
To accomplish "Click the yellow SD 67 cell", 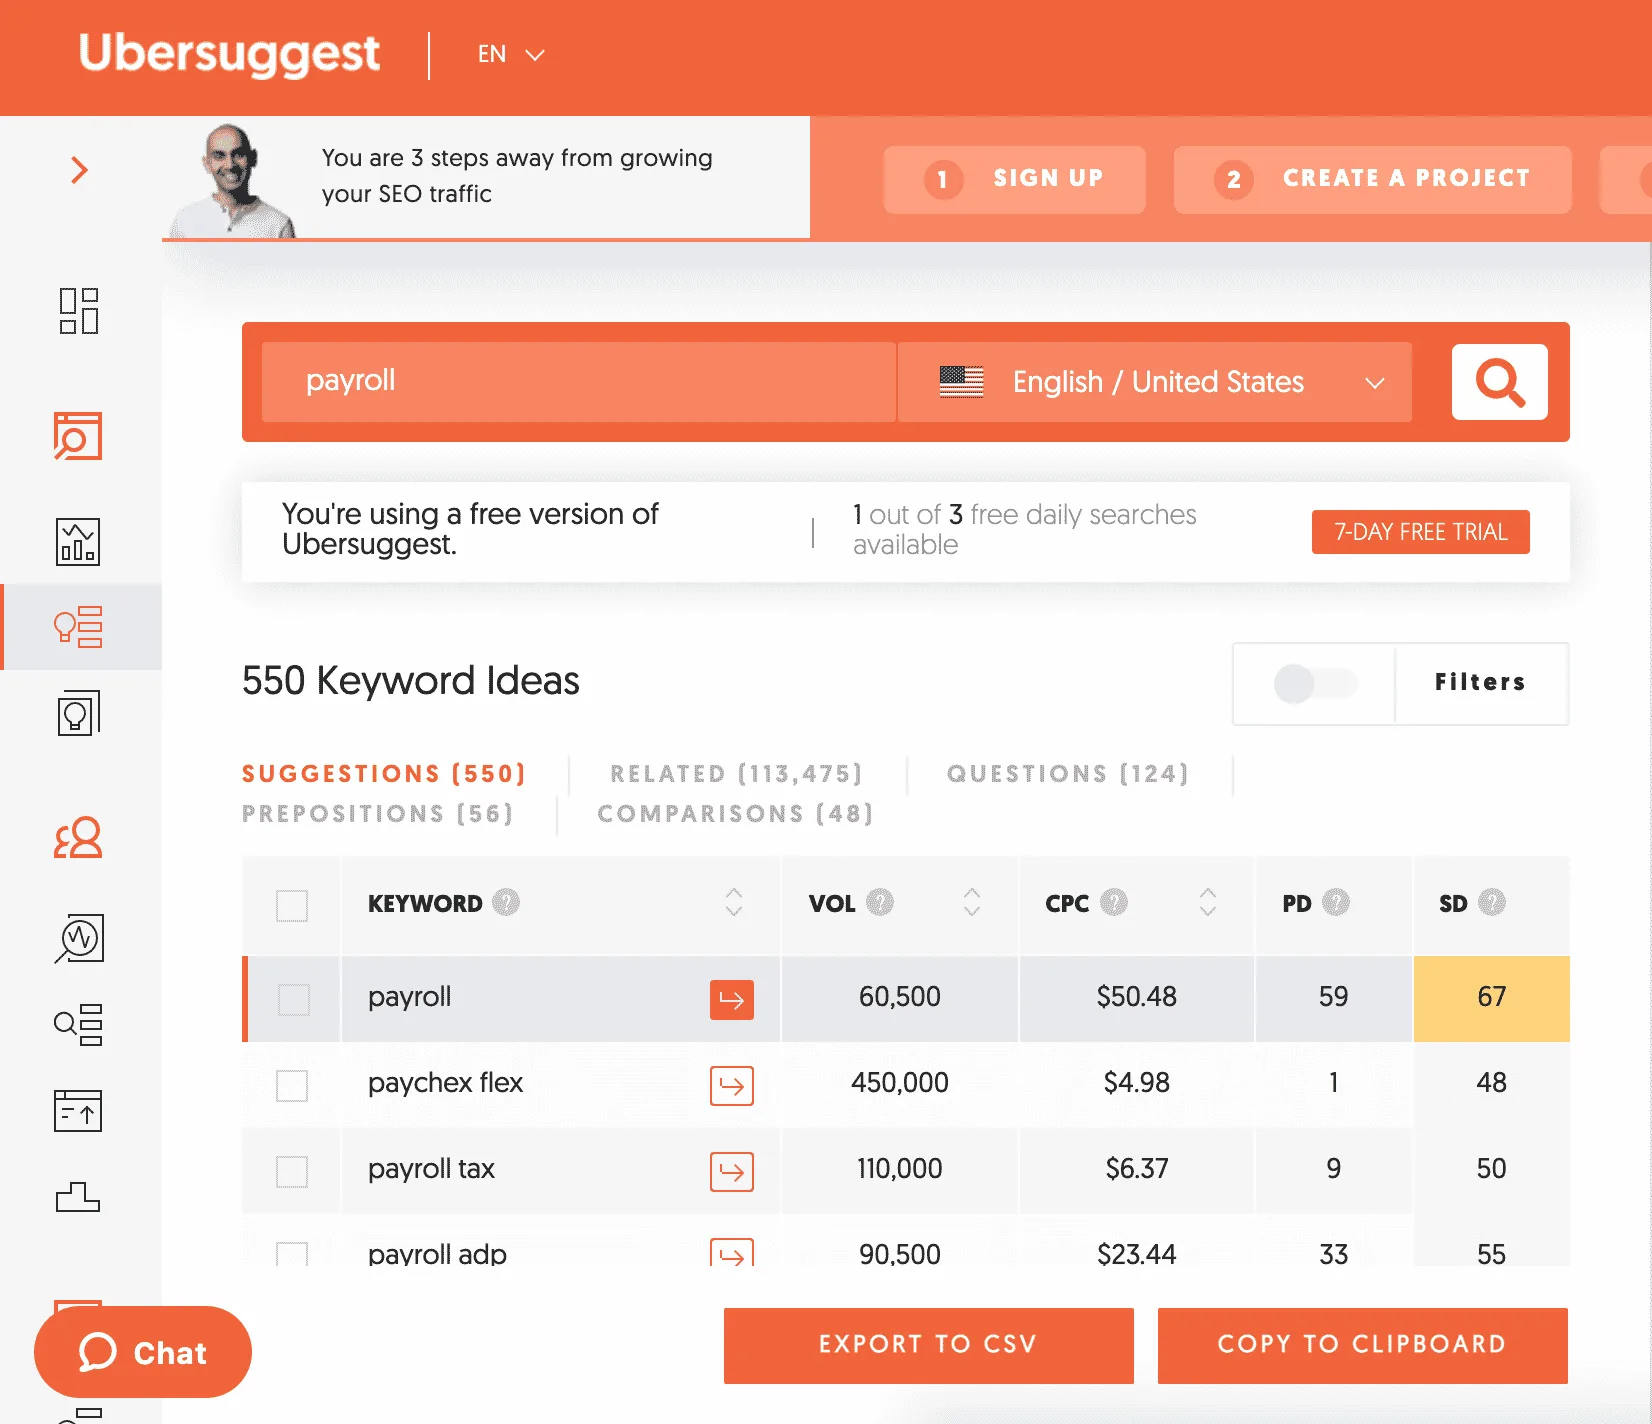I will click(1491, 998).
